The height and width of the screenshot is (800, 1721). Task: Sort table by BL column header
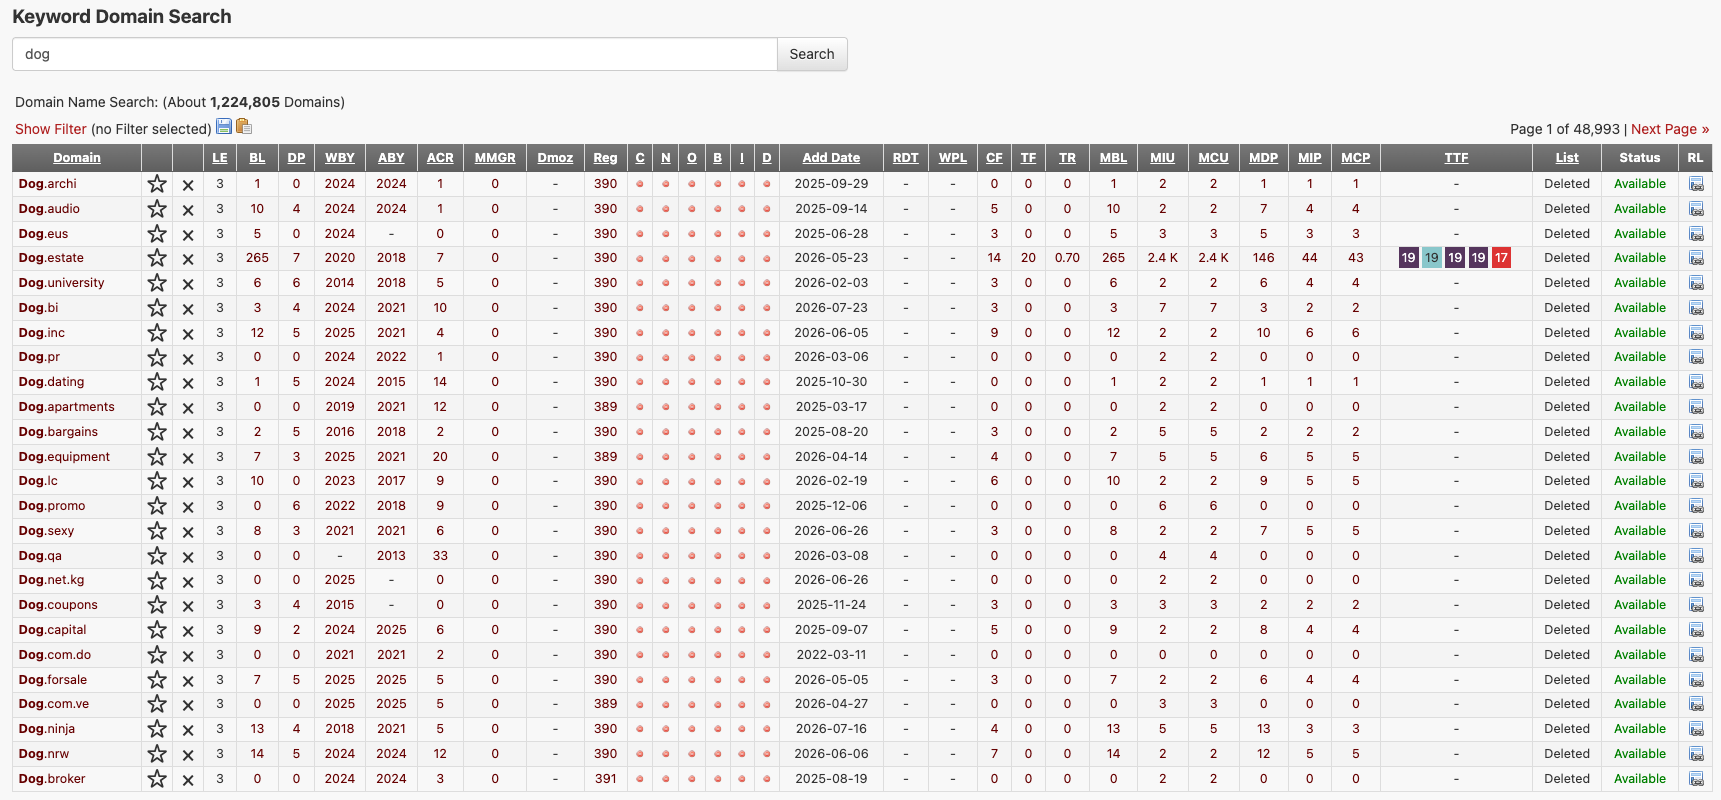pyautogui.click(x=257, y=158)
